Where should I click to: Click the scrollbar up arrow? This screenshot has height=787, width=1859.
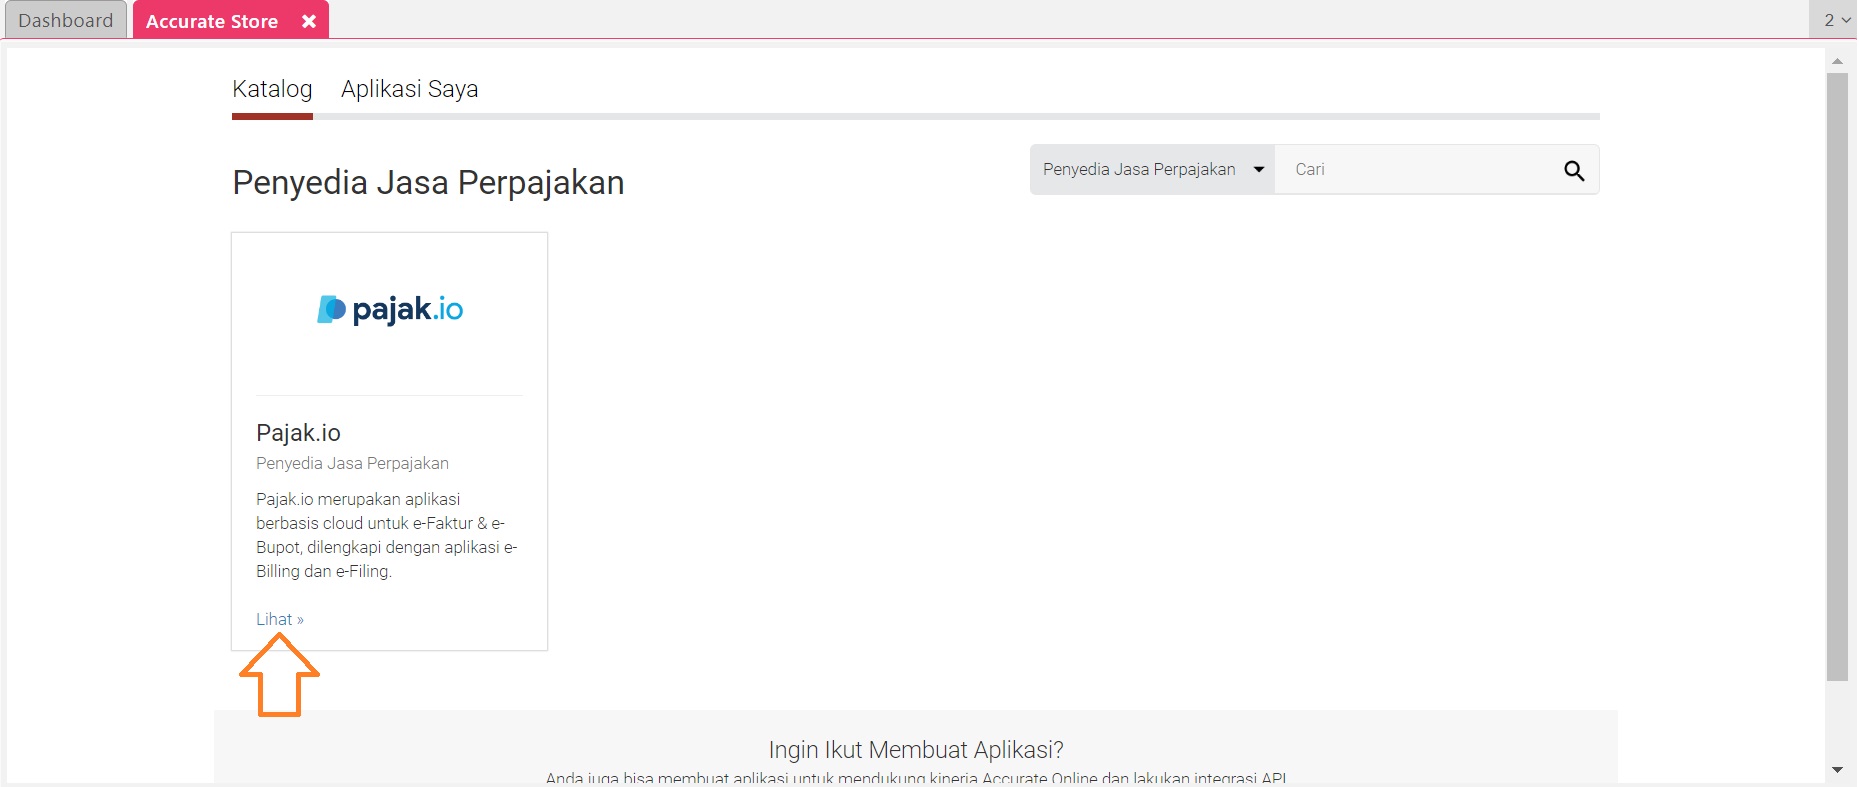point(1837,61)
